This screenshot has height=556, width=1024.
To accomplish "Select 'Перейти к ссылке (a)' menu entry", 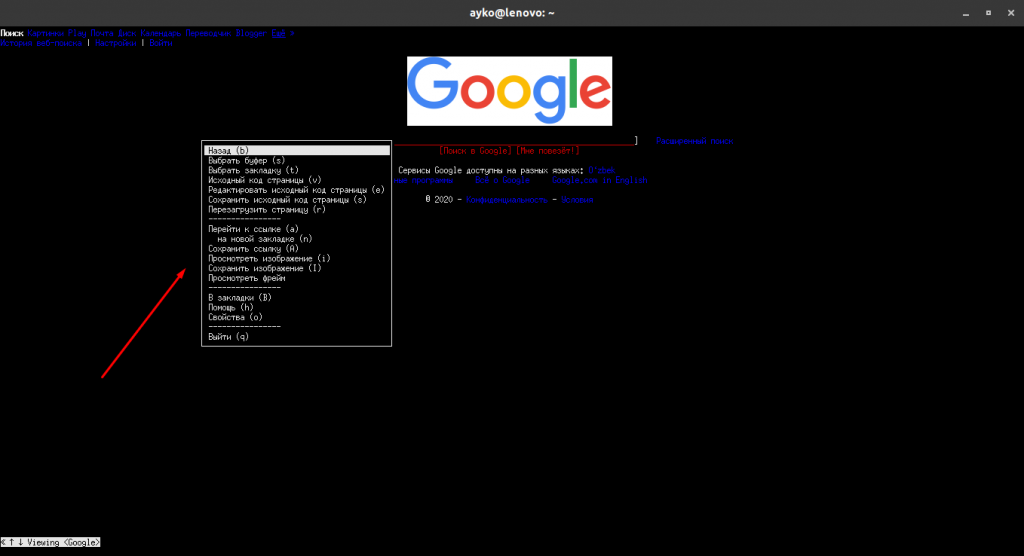I will (x=253, y=229).
